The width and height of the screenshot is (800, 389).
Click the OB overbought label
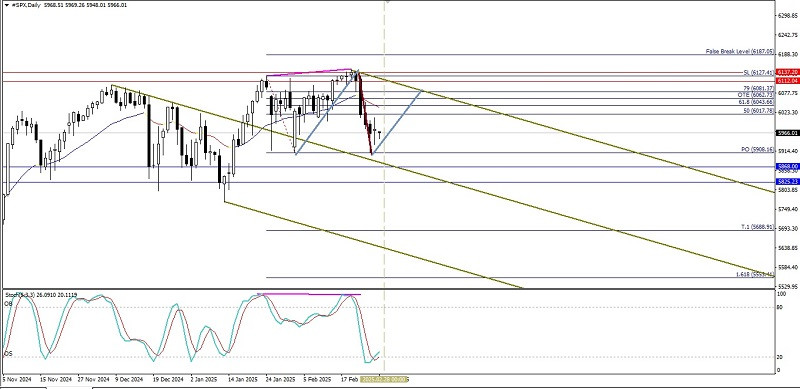click(x=8, y=304)
